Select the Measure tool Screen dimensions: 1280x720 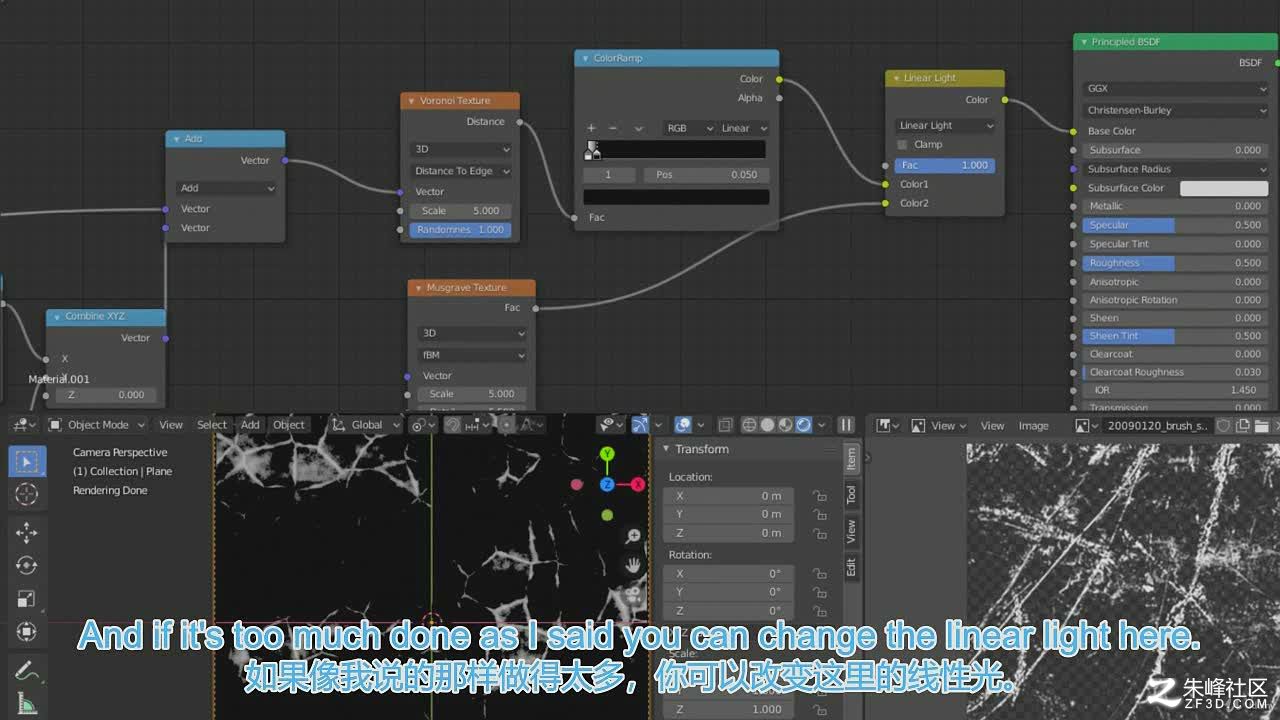click(x=27, y=704)
